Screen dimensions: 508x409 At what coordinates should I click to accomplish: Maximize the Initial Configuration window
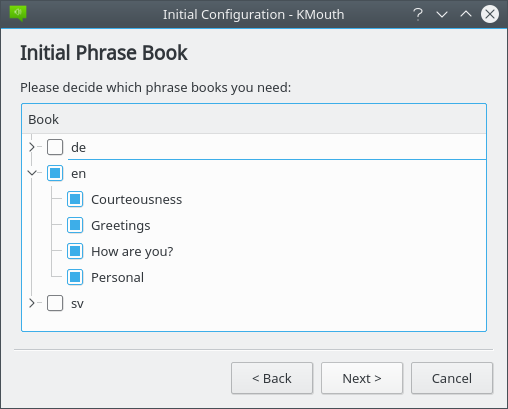[x=466, y=14]
